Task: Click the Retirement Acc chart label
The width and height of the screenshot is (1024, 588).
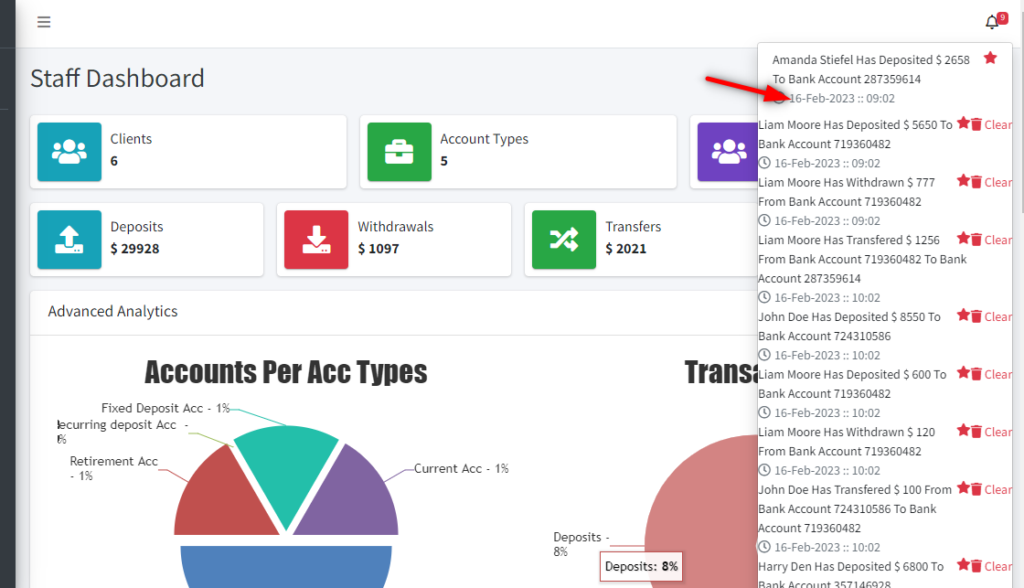Action: [x=114, y=468]
